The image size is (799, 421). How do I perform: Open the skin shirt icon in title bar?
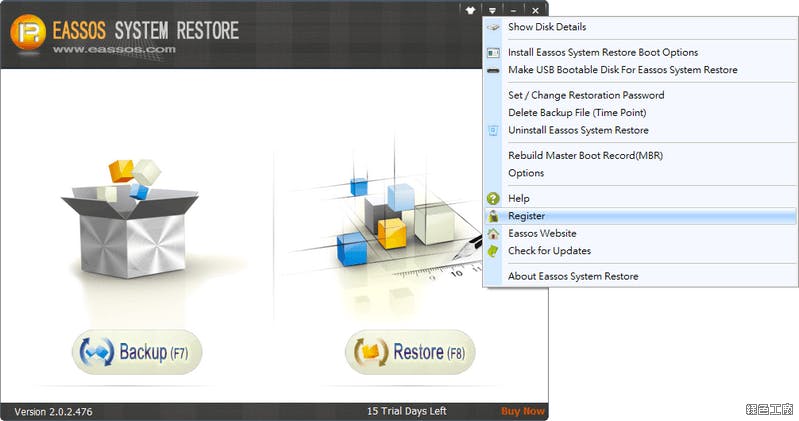(x=470, y=10)
